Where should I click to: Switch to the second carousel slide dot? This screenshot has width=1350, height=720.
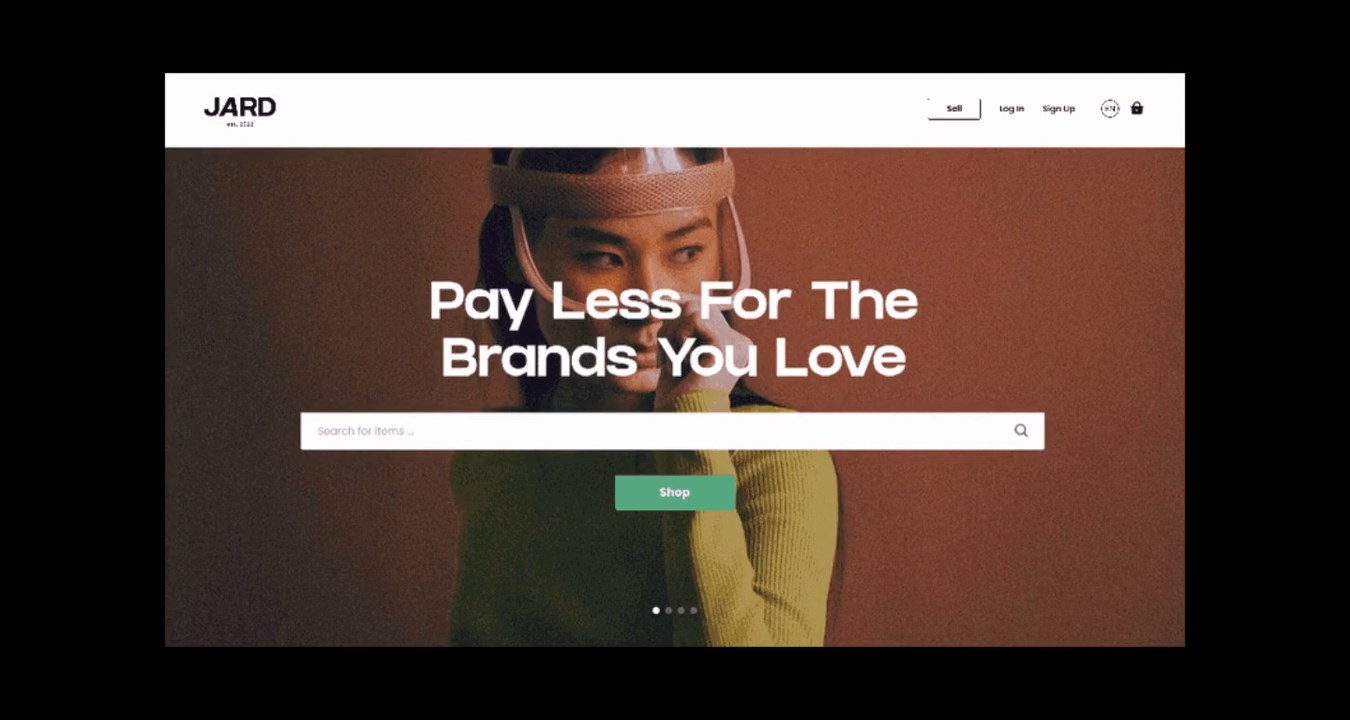[669, 610]
